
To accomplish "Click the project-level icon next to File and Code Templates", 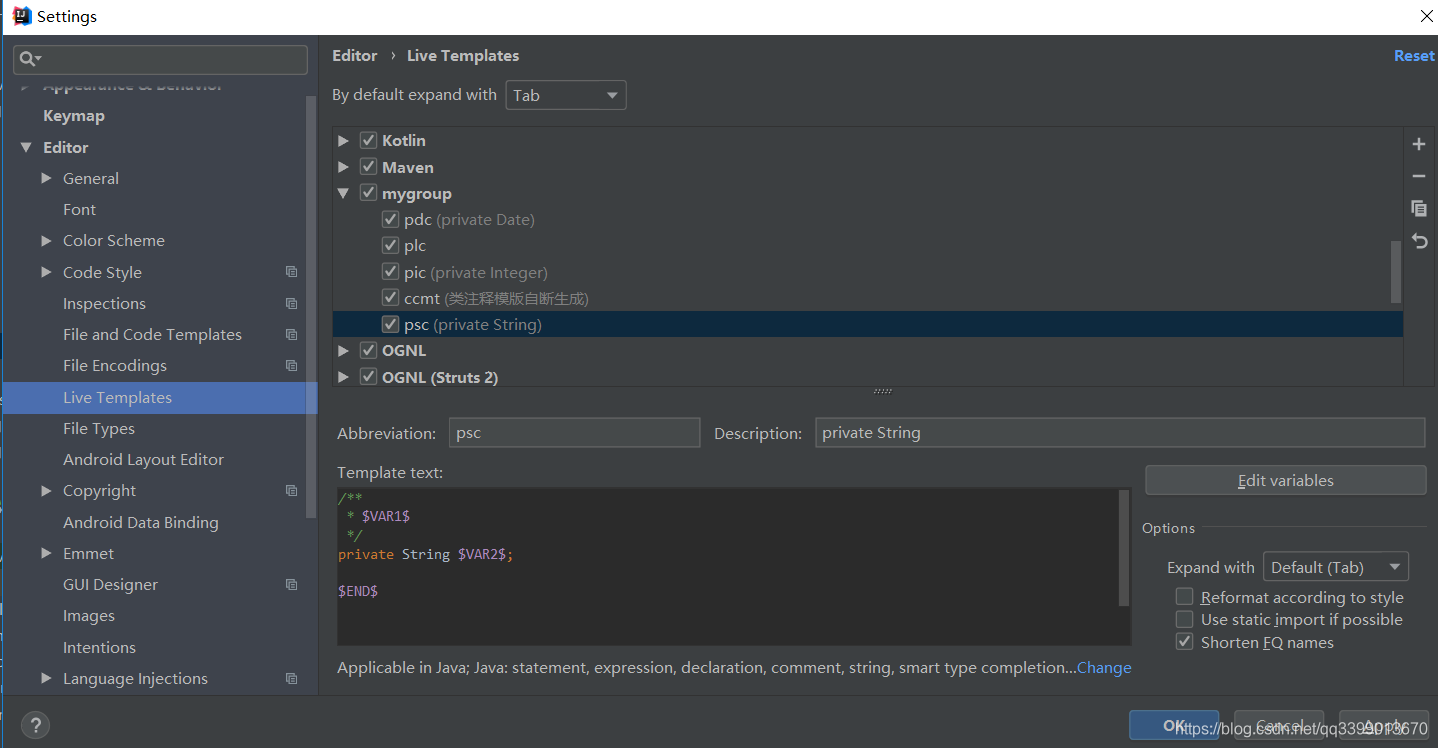I will (291, 334).
